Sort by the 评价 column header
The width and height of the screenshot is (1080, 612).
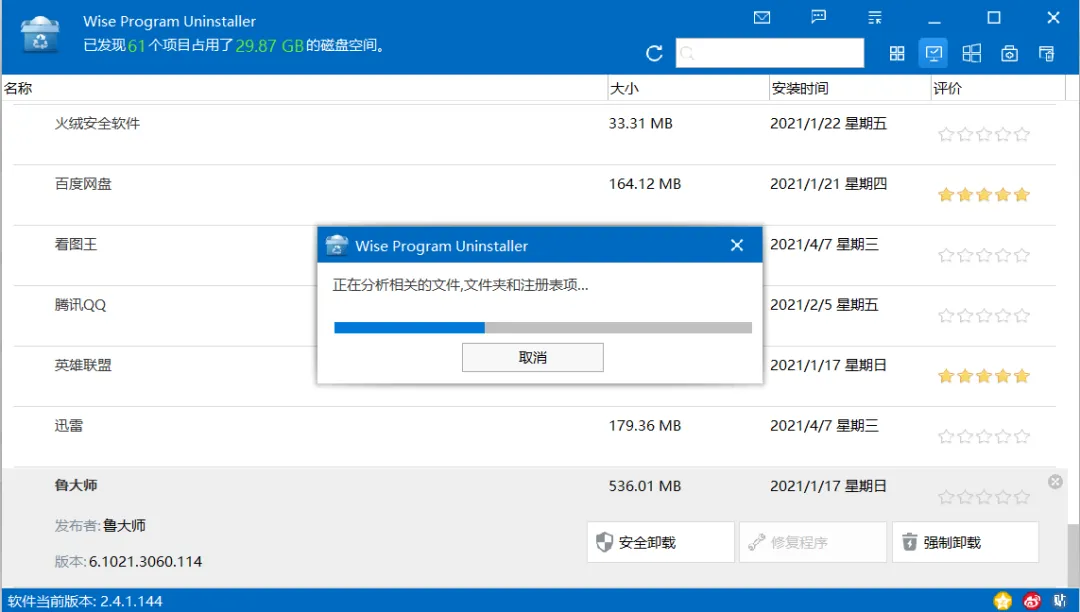pyautogui.click(x=997, y=88)
